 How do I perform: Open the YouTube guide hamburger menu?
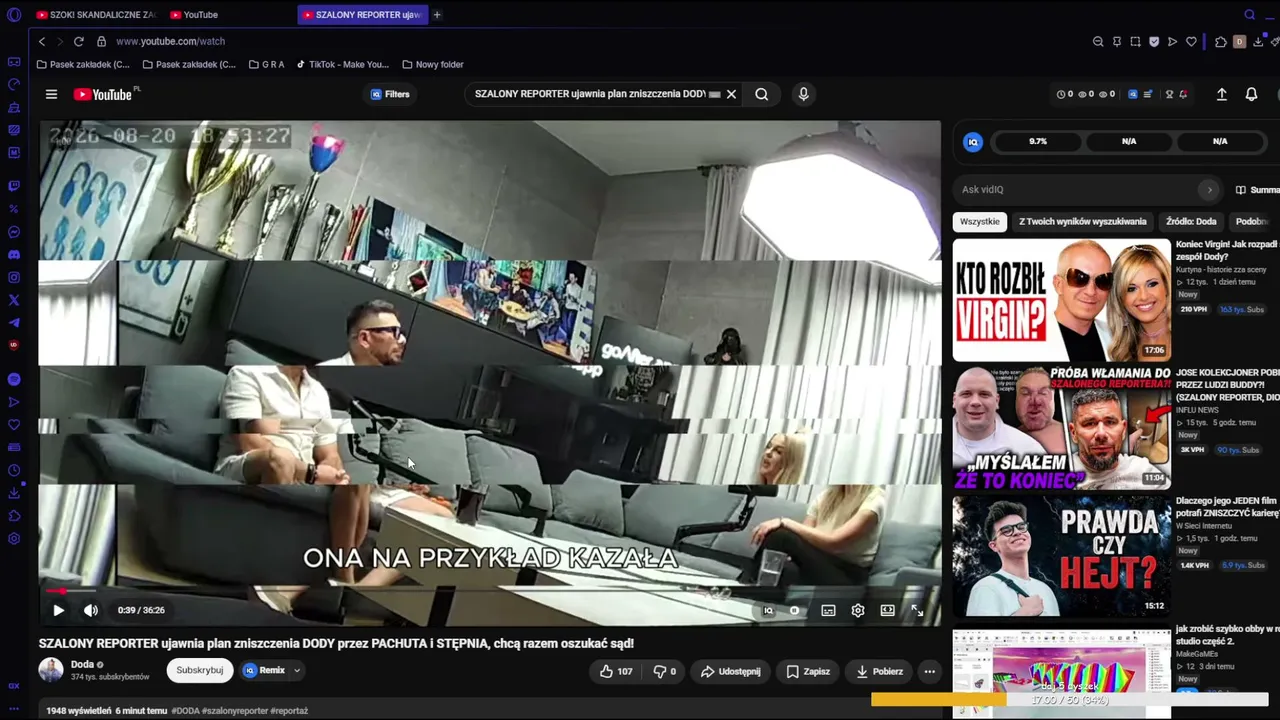51,94
